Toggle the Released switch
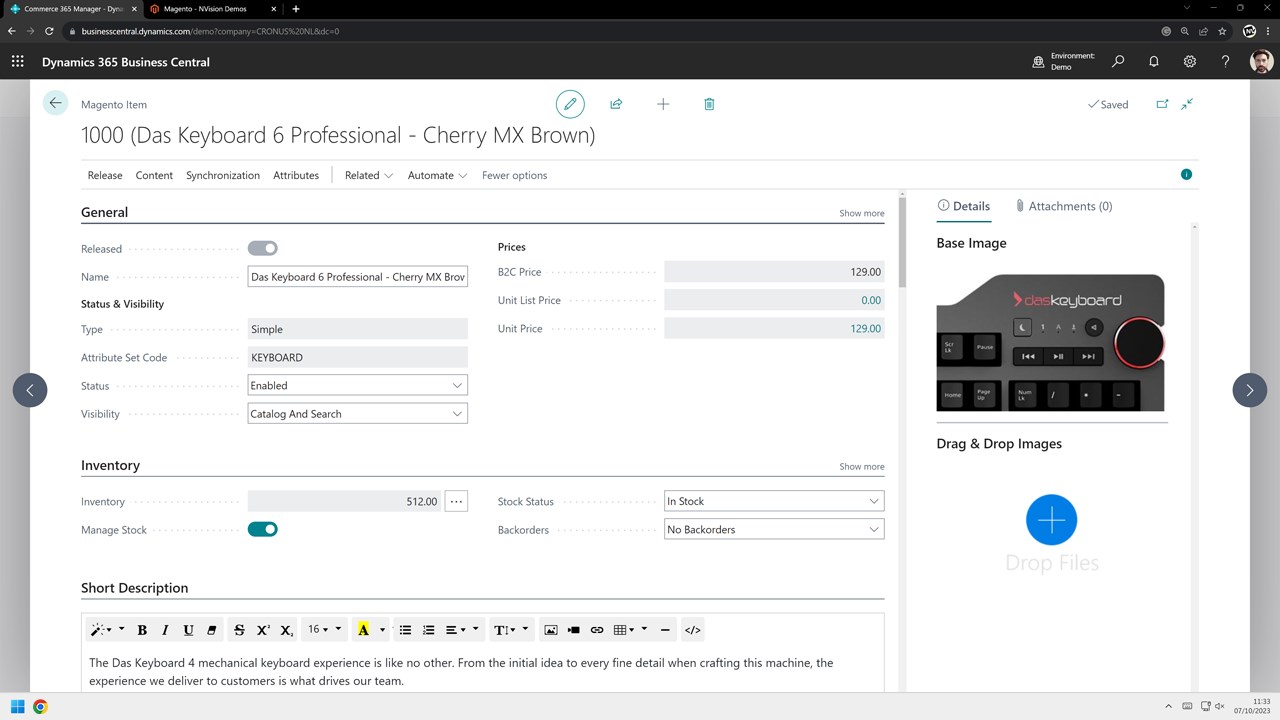 (x=263, y=248)
